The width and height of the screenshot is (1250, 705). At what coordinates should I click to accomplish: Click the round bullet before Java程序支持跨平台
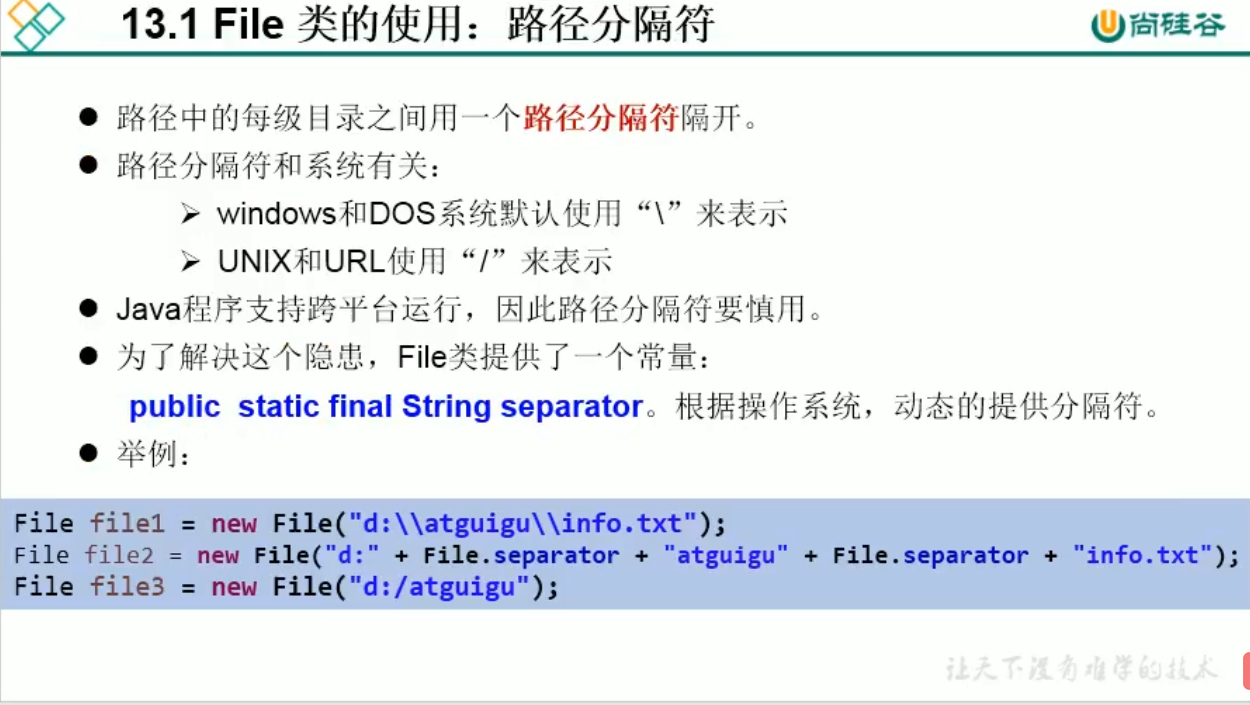(x=89, y=308)
